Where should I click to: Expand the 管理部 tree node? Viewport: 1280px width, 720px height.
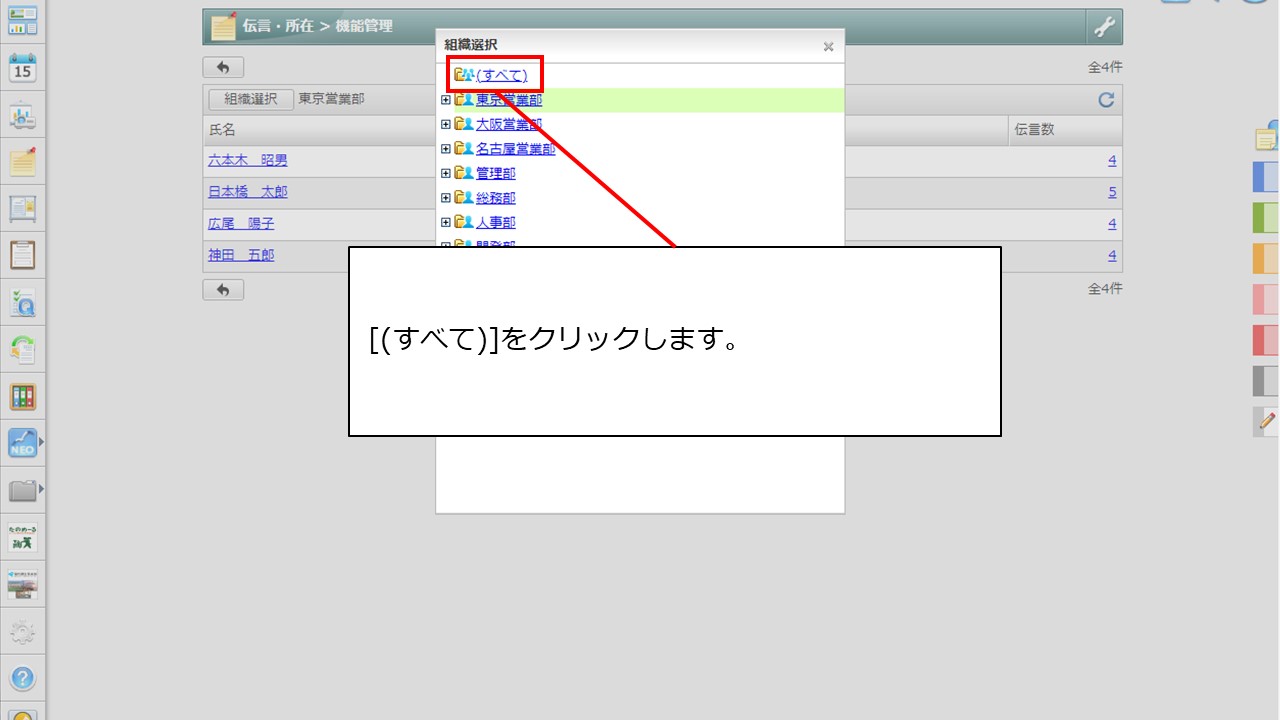(x=446, y=173)
